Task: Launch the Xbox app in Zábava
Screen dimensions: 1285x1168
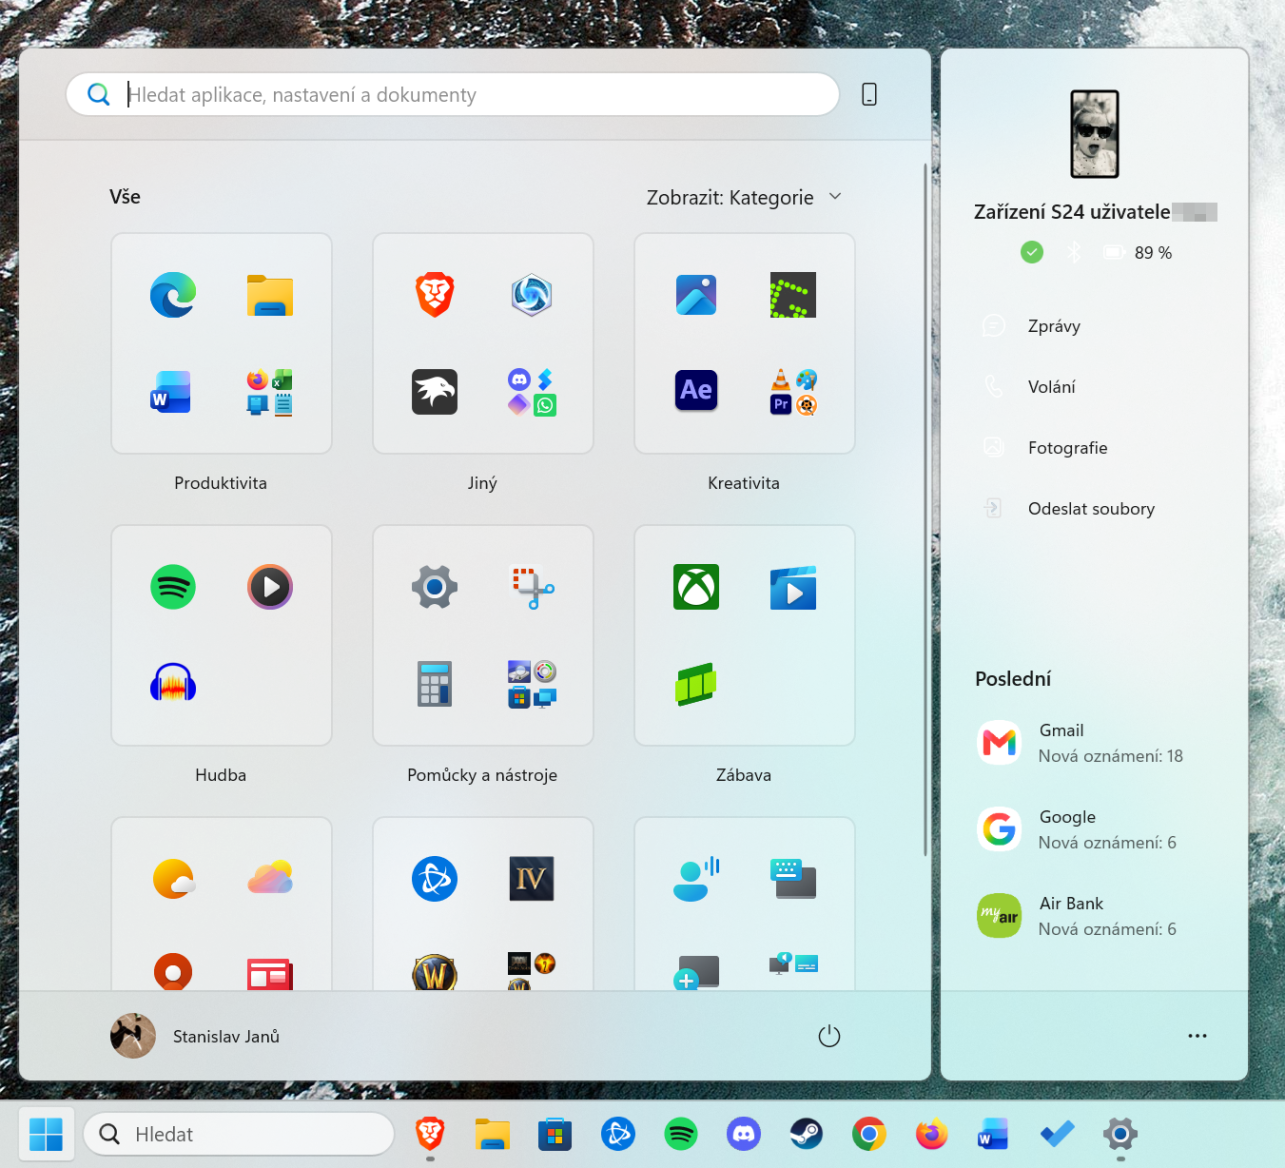Action: tap(696, 587)
